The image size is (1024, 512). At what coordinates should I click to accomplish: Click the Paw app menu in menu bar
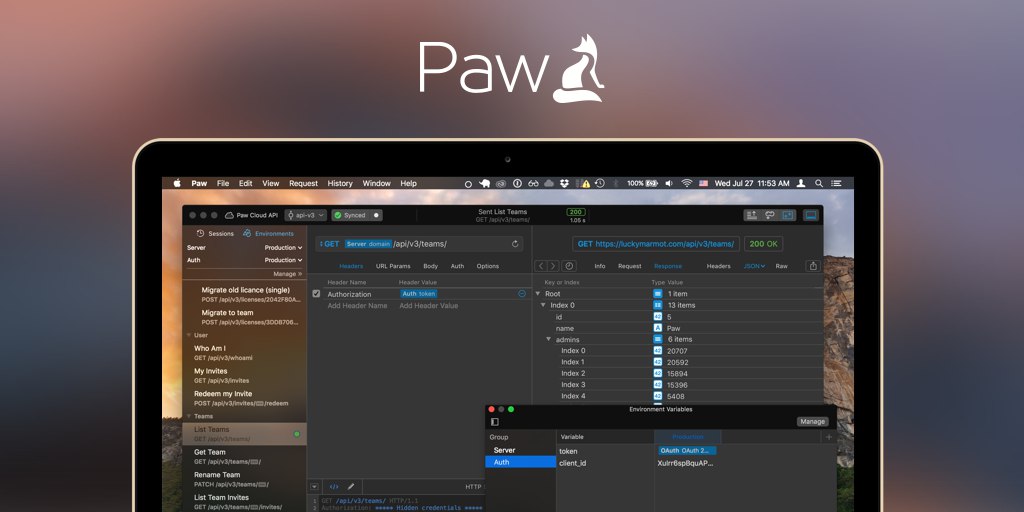199,184
